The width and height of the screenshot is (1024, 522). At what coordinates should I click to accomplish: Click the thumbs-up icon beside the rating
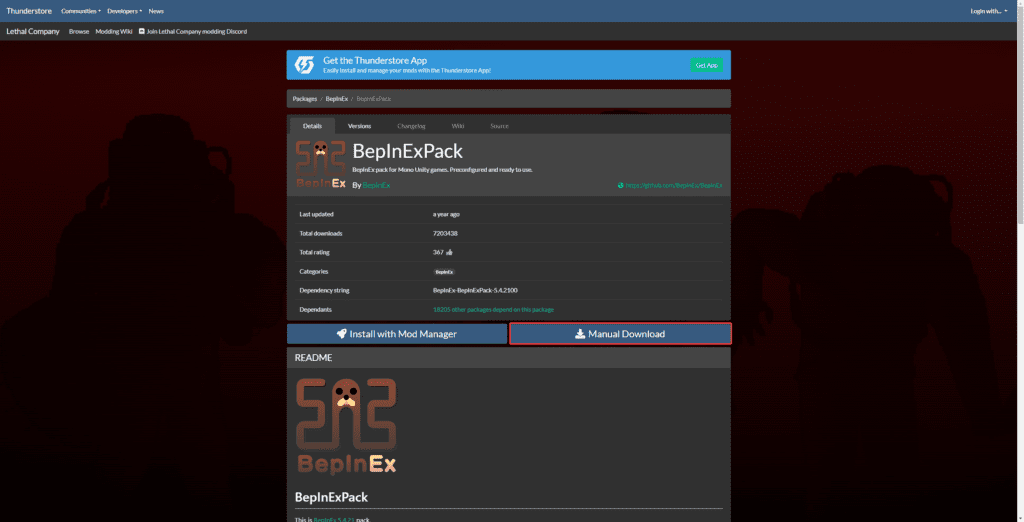pyautogui.click(x=449, y=252)
